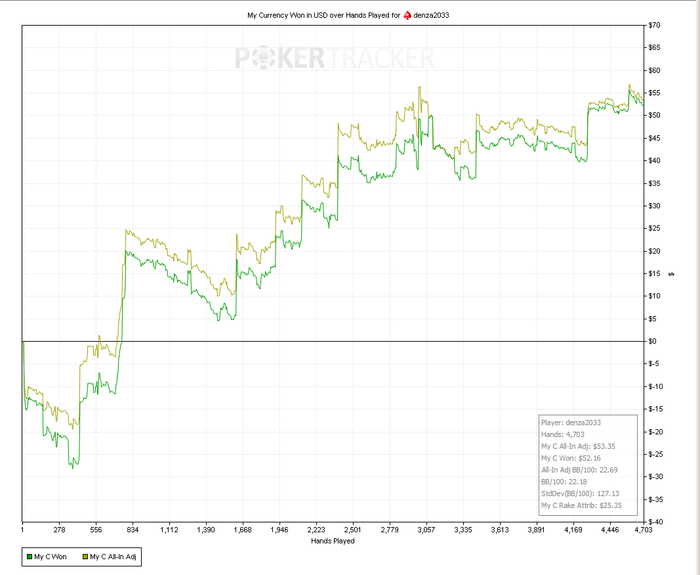Click the 834 x-axis tick label
Viewport: 700px width, 575px height.
coord(133,530)
